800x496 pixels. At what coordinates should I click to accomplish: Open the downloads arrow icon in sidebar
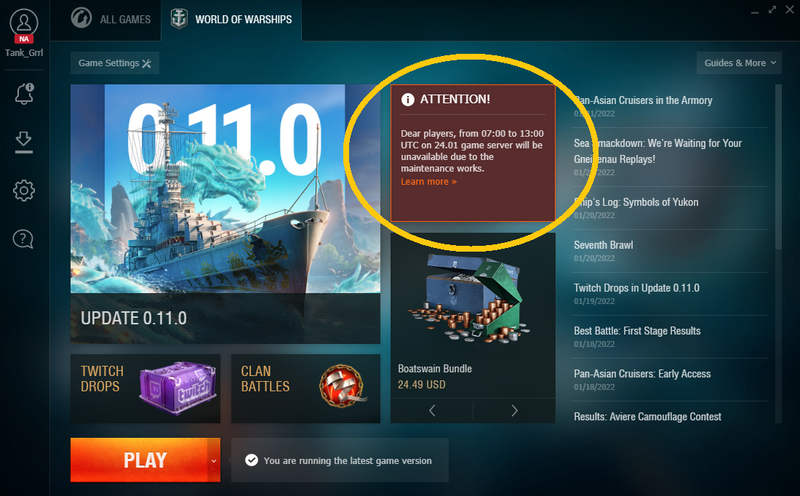pos(23,142)
